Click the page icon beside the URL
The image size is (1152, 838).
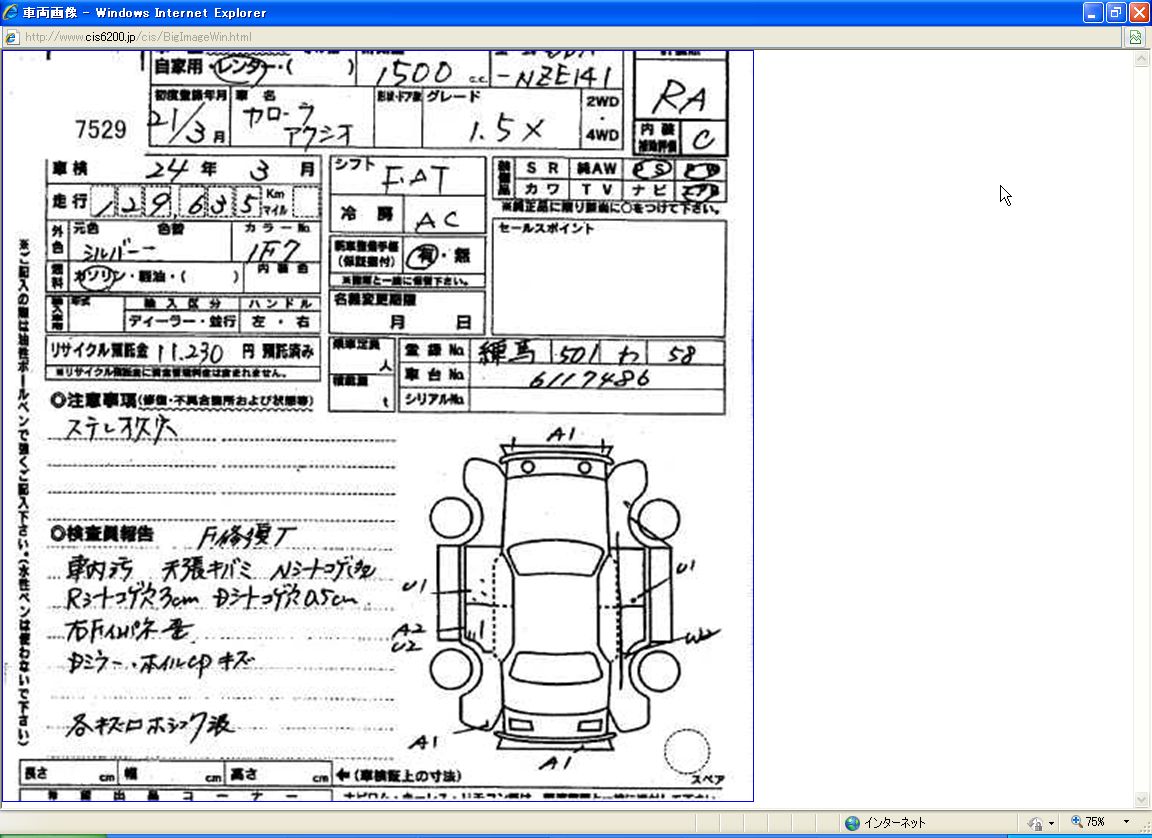pyautogui.click(x=11, y=38)
